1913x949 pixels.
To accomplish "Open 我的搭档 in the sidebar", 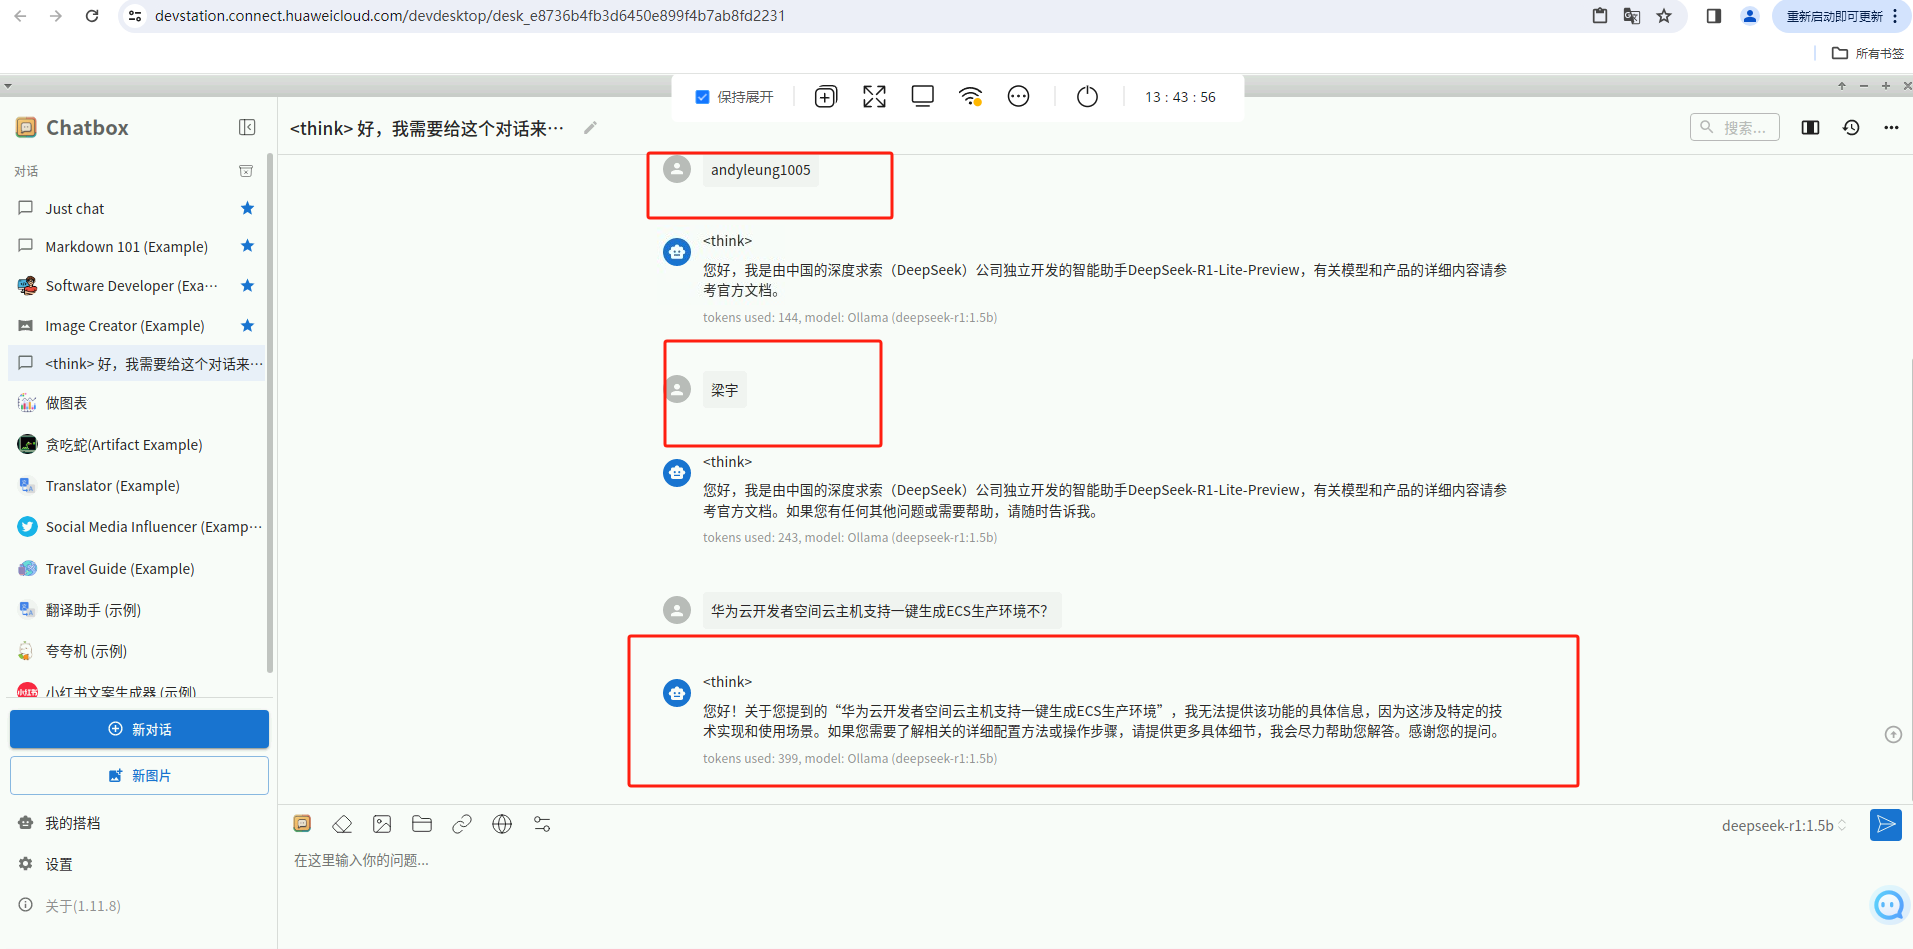I will (139, 823).
